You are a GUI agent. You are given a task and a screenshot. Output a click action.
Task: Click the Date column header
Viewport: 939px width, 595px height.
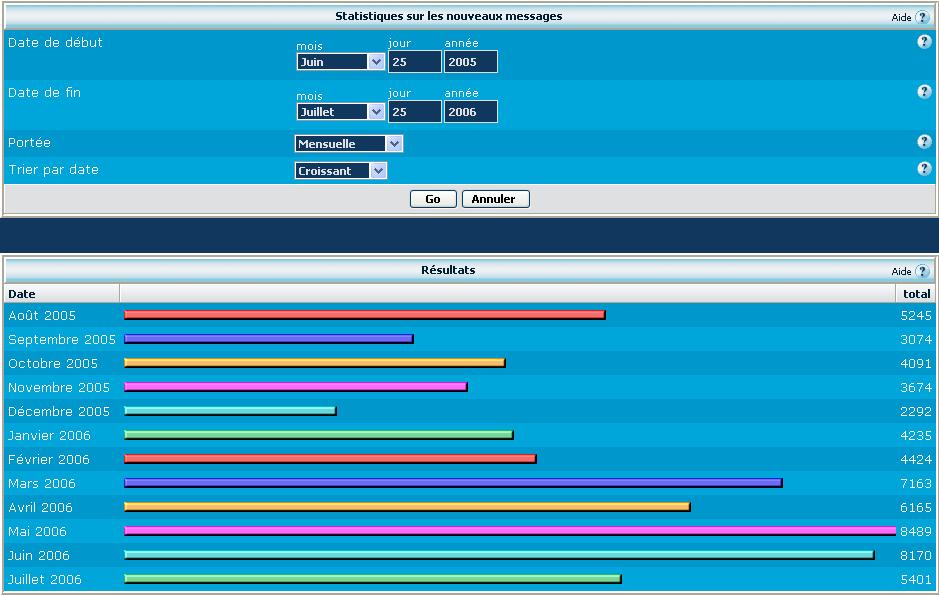22,294
